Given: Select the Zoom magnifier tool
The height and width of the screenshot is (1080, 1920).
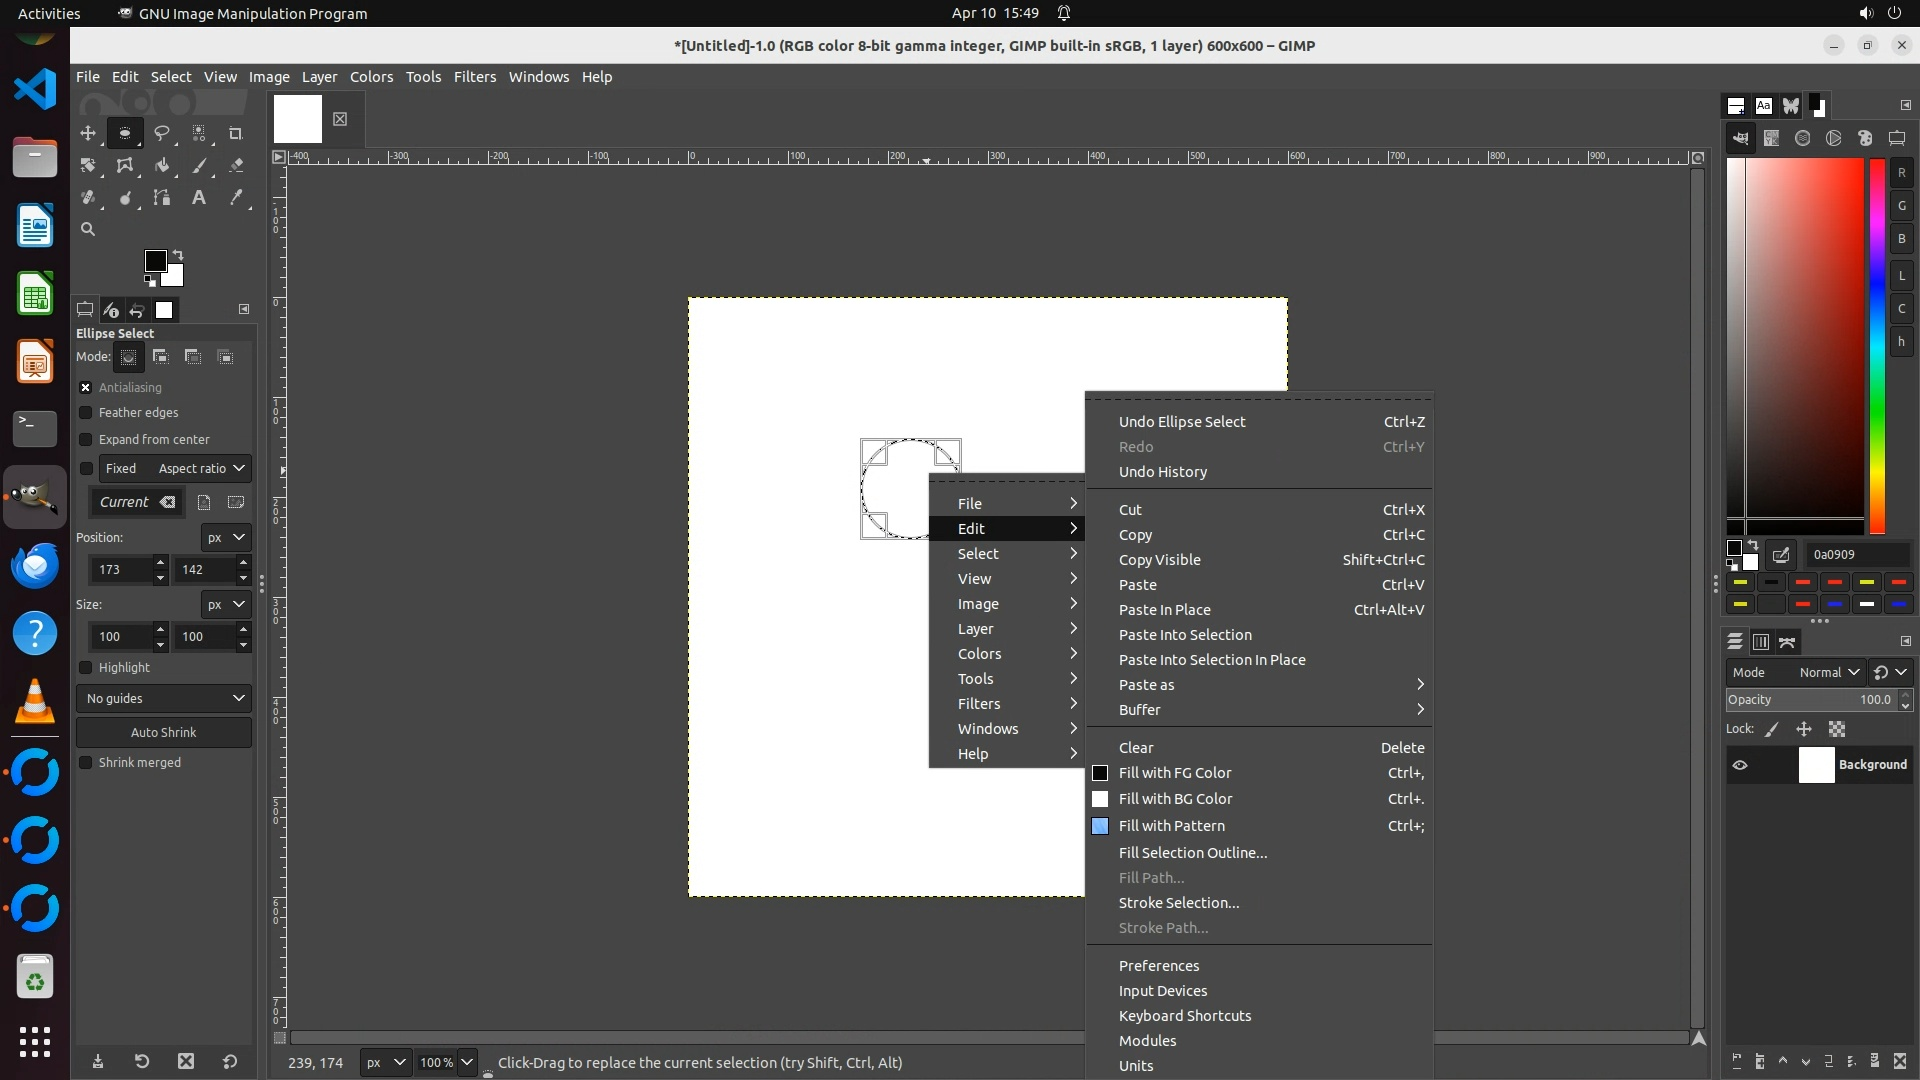Looking at the screenshot, I should click(88, 230).
